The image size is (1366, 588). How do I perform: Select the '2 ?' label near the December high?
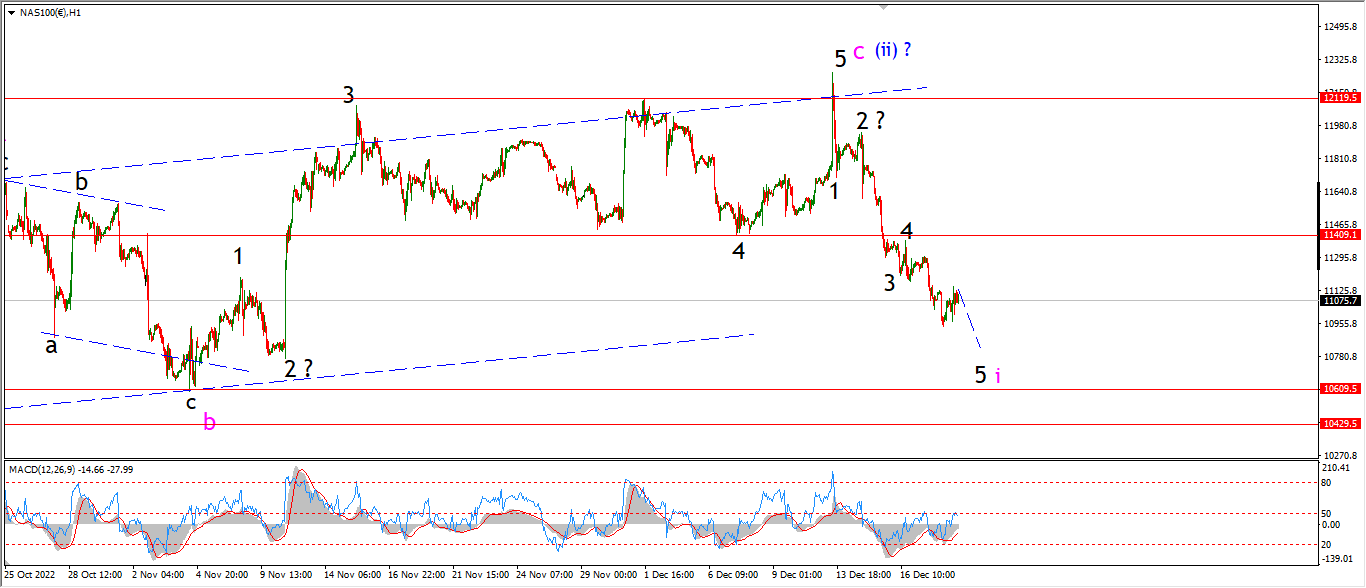[x=870, y=121]
